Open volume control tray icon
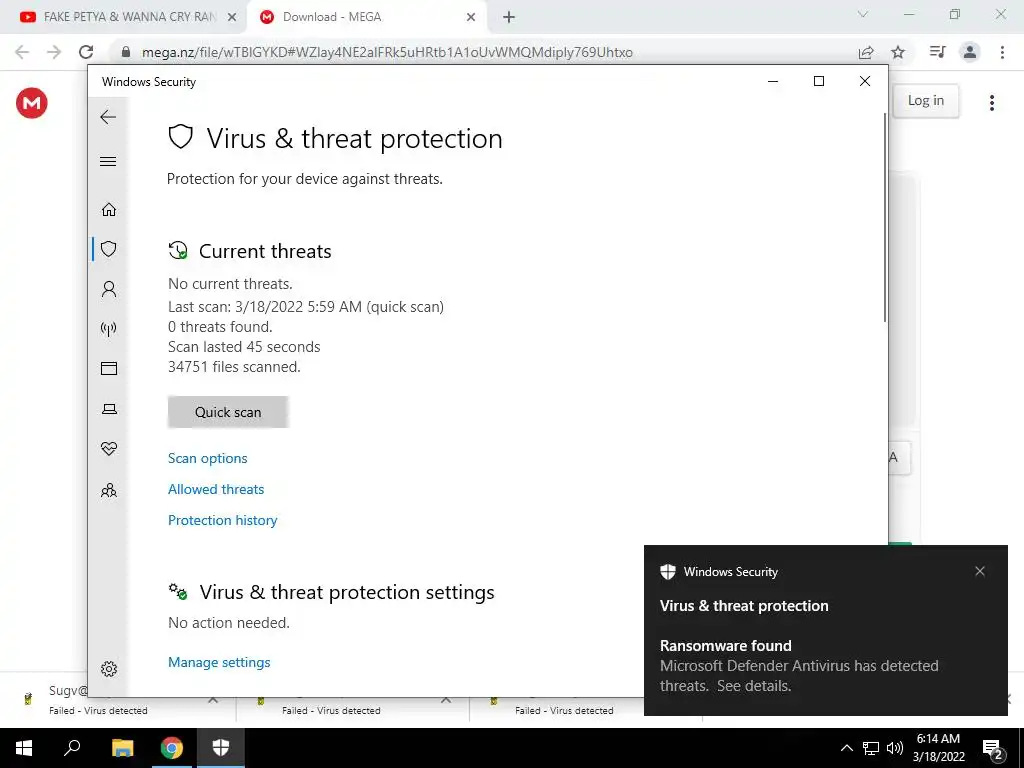 (x=895, y=748)
